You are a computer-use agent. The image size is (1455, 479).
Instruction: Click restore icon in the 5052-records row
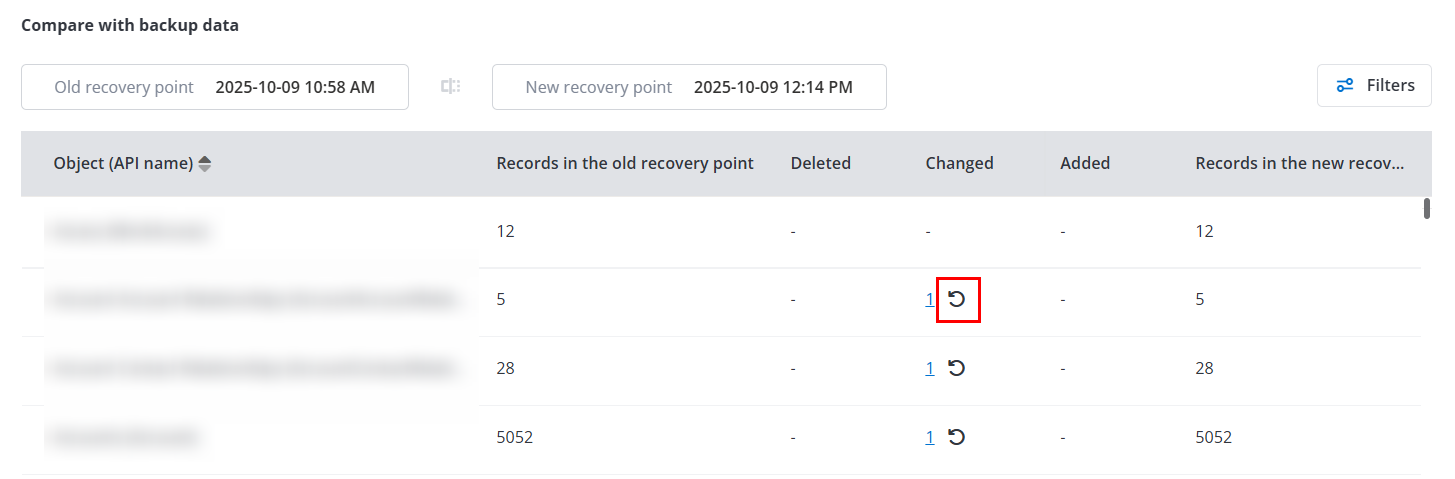pyautogui.click(x=957, y=437)
